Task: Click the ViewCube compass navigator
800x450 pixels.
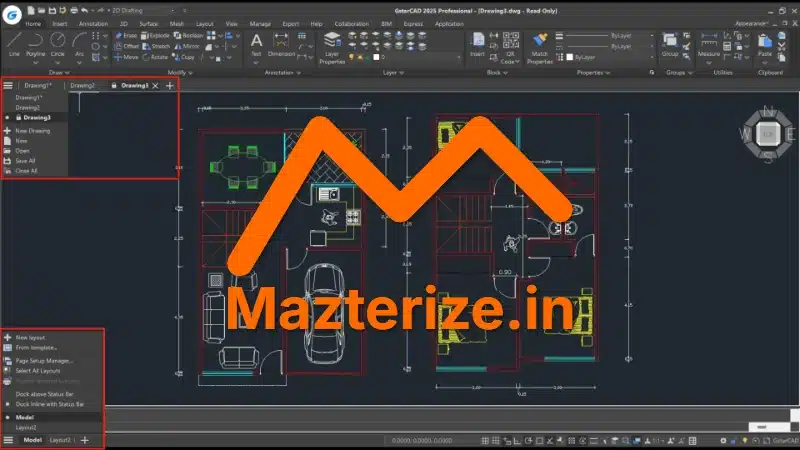Action: 768,134
